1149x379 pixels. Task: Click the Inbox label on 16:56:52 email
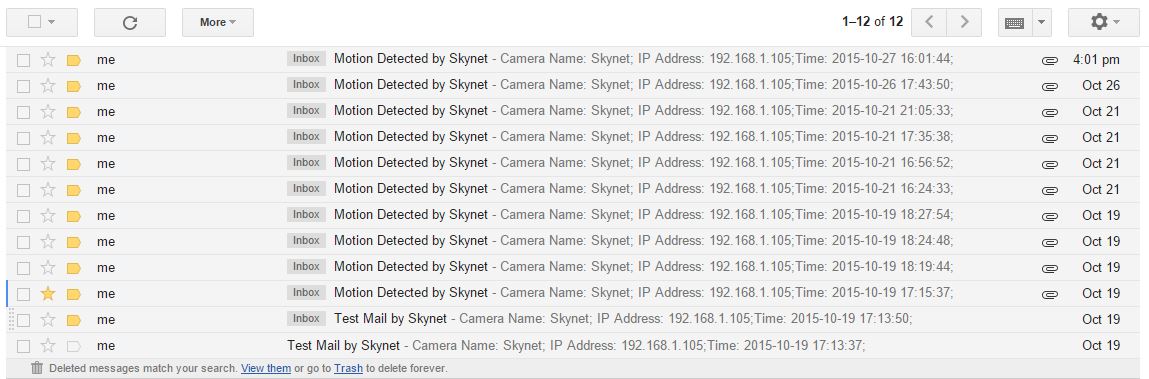click(x=306, y=163)
